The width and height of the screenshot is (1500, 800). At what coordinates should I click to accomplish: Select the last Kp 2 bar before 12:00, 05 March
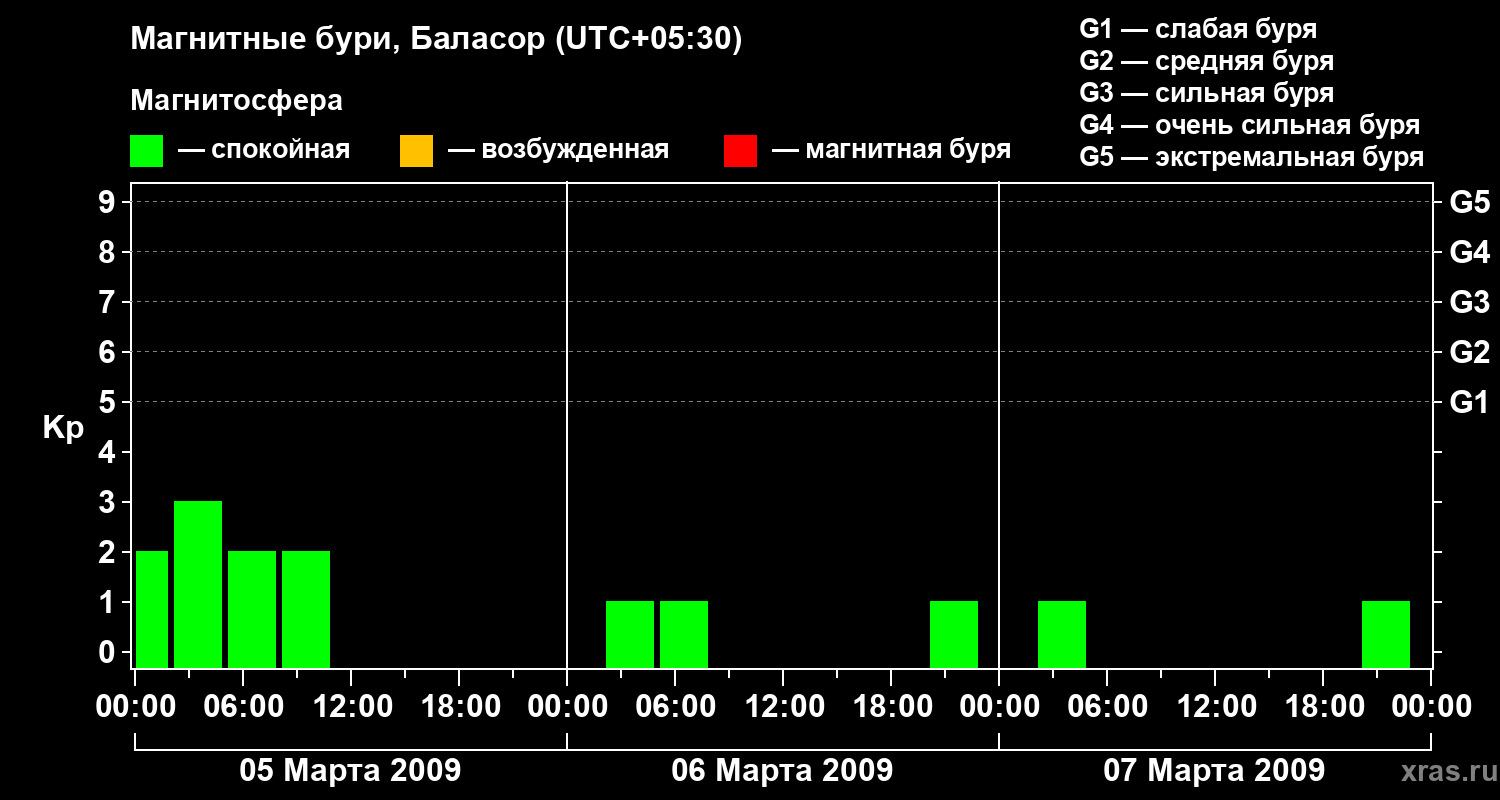pos(306,609)
